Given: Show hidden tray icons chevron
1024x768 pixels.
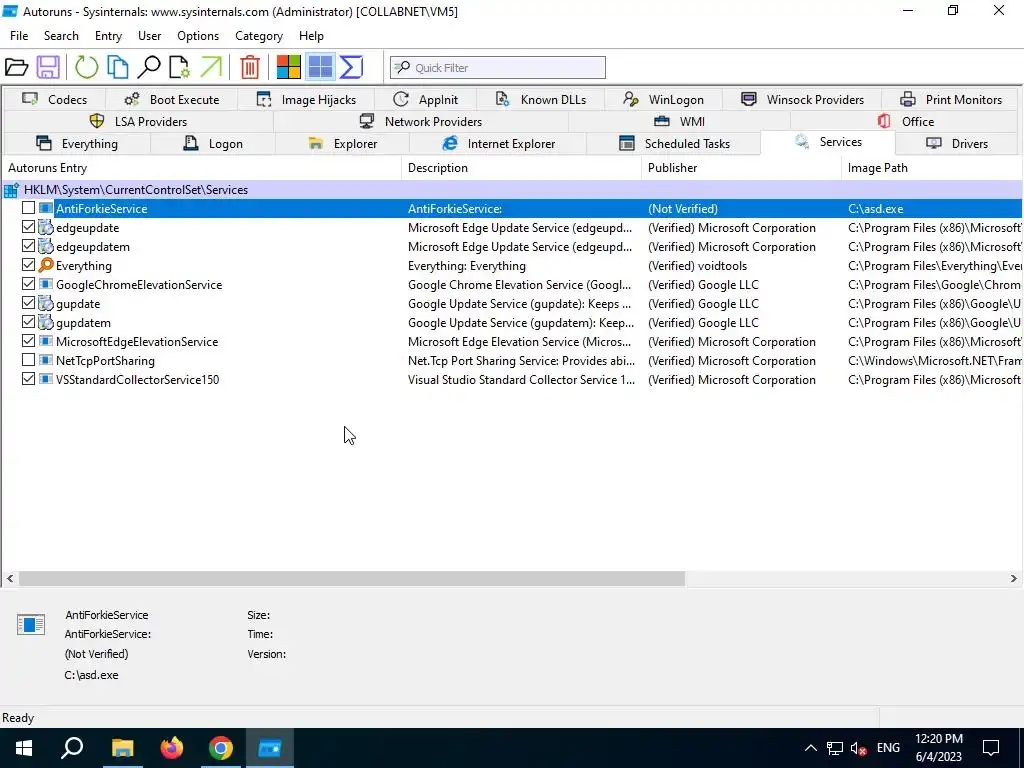Looking at the screenshot, I should [x=810, y=748].
